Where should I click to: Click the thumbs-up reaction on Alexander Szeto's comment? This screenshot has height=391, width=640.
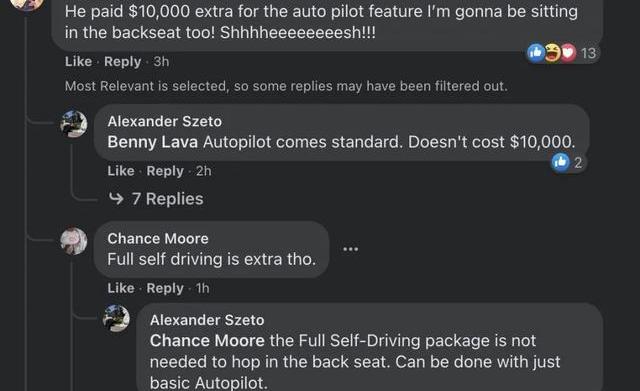click(560, 162)
